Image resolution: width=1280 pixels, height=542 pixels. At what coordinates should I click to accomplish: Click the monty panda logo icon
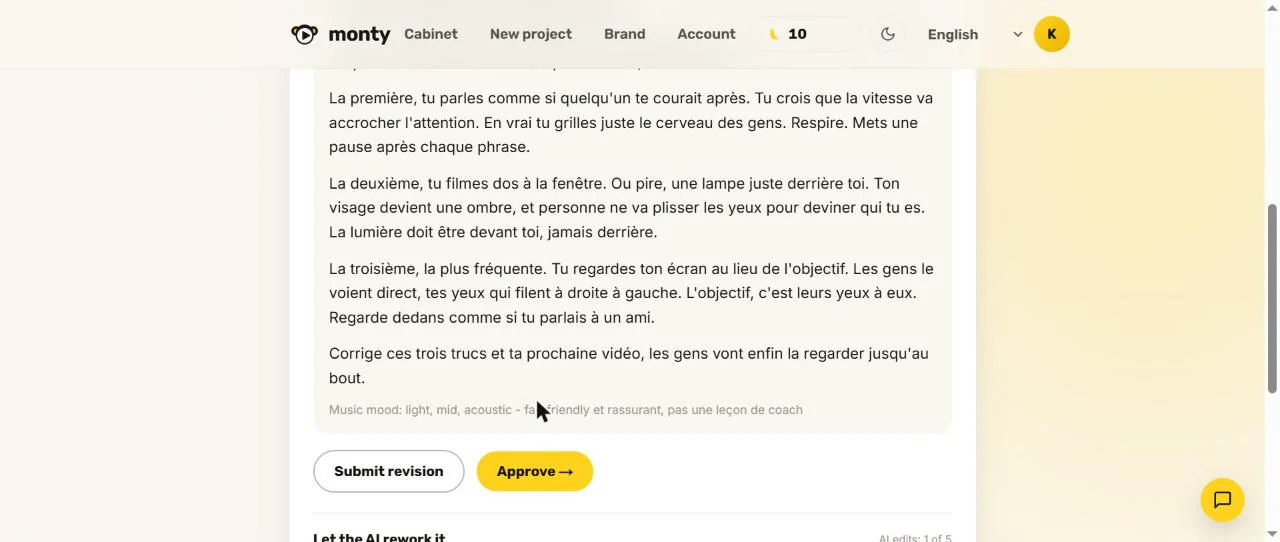pos(304,34)
